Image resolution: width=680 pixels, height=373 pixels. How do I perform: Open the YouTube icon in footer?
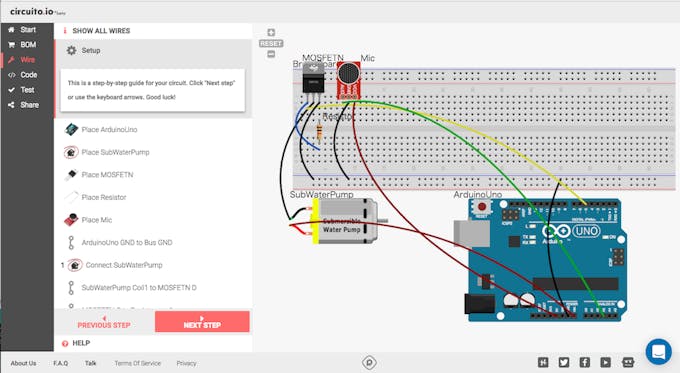click(605, 362)
